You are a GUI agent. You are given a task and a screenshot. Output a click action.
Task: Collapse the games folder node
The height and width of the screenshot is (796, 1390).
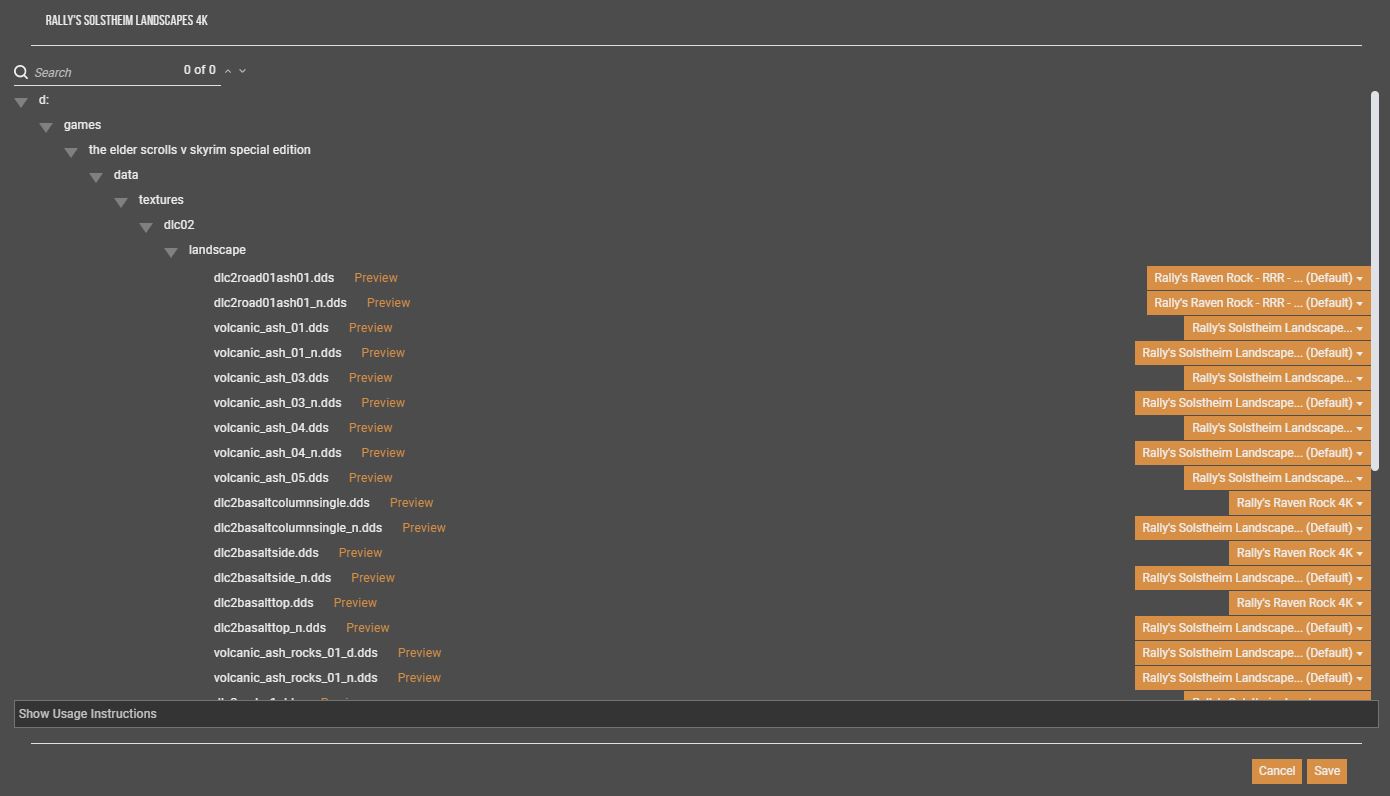click(46, 125)
